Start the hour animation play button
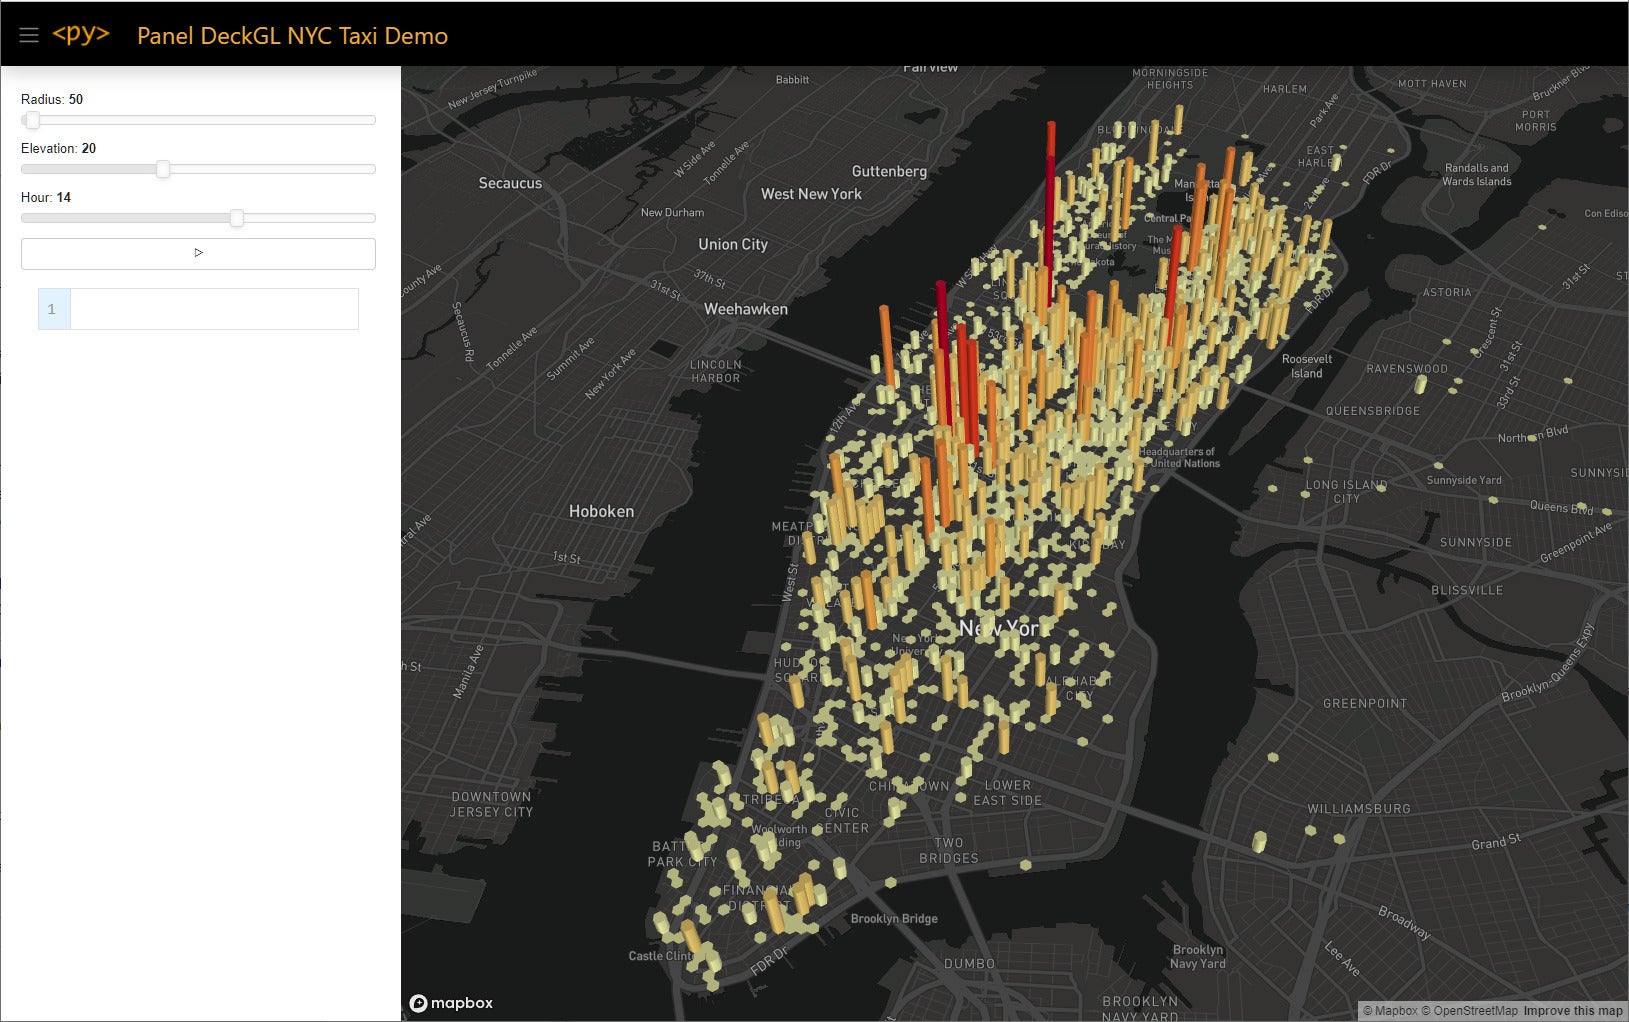Image resolution: width=1629 pixels, height=1022 pixels. point(198,253)
